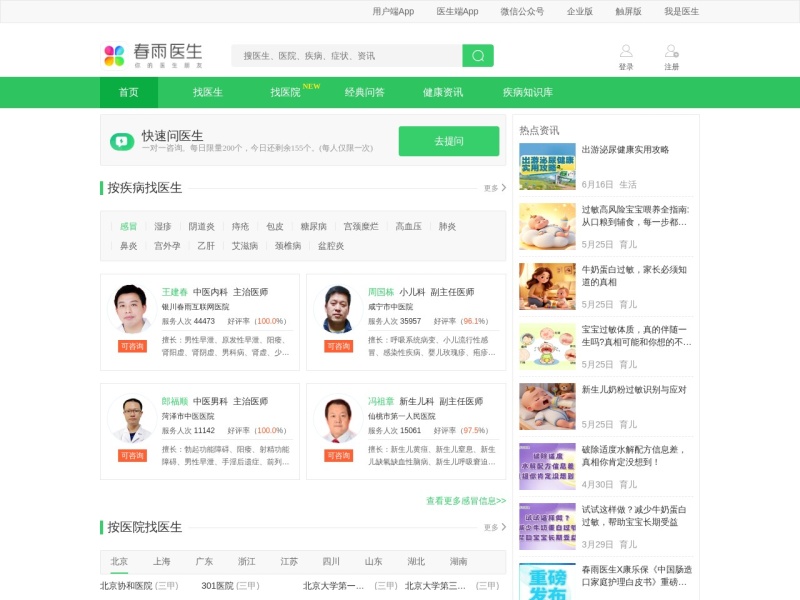This screenshot has height=600, width=800.
Task: Open doctor 冯祖章's name link
Action: click(x=381, y=401)
